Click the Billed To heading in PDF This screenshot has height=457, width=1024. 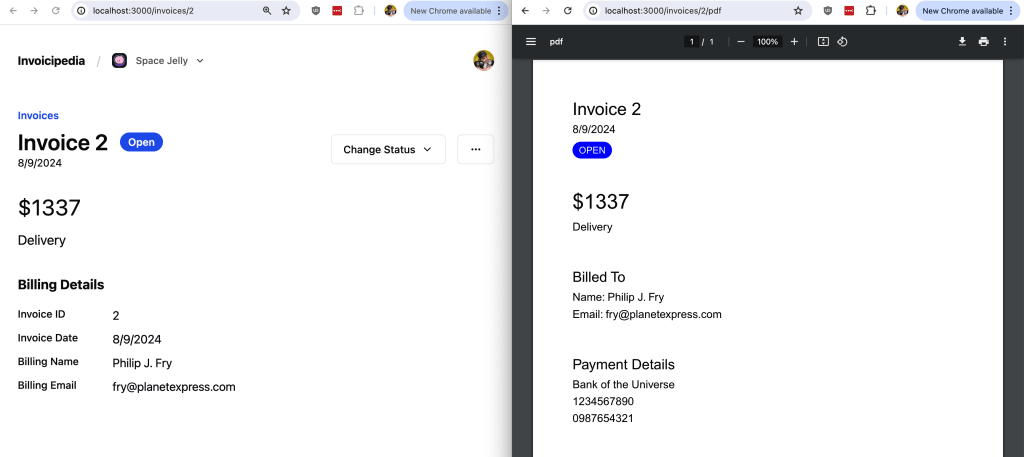(x=599, y=277)
